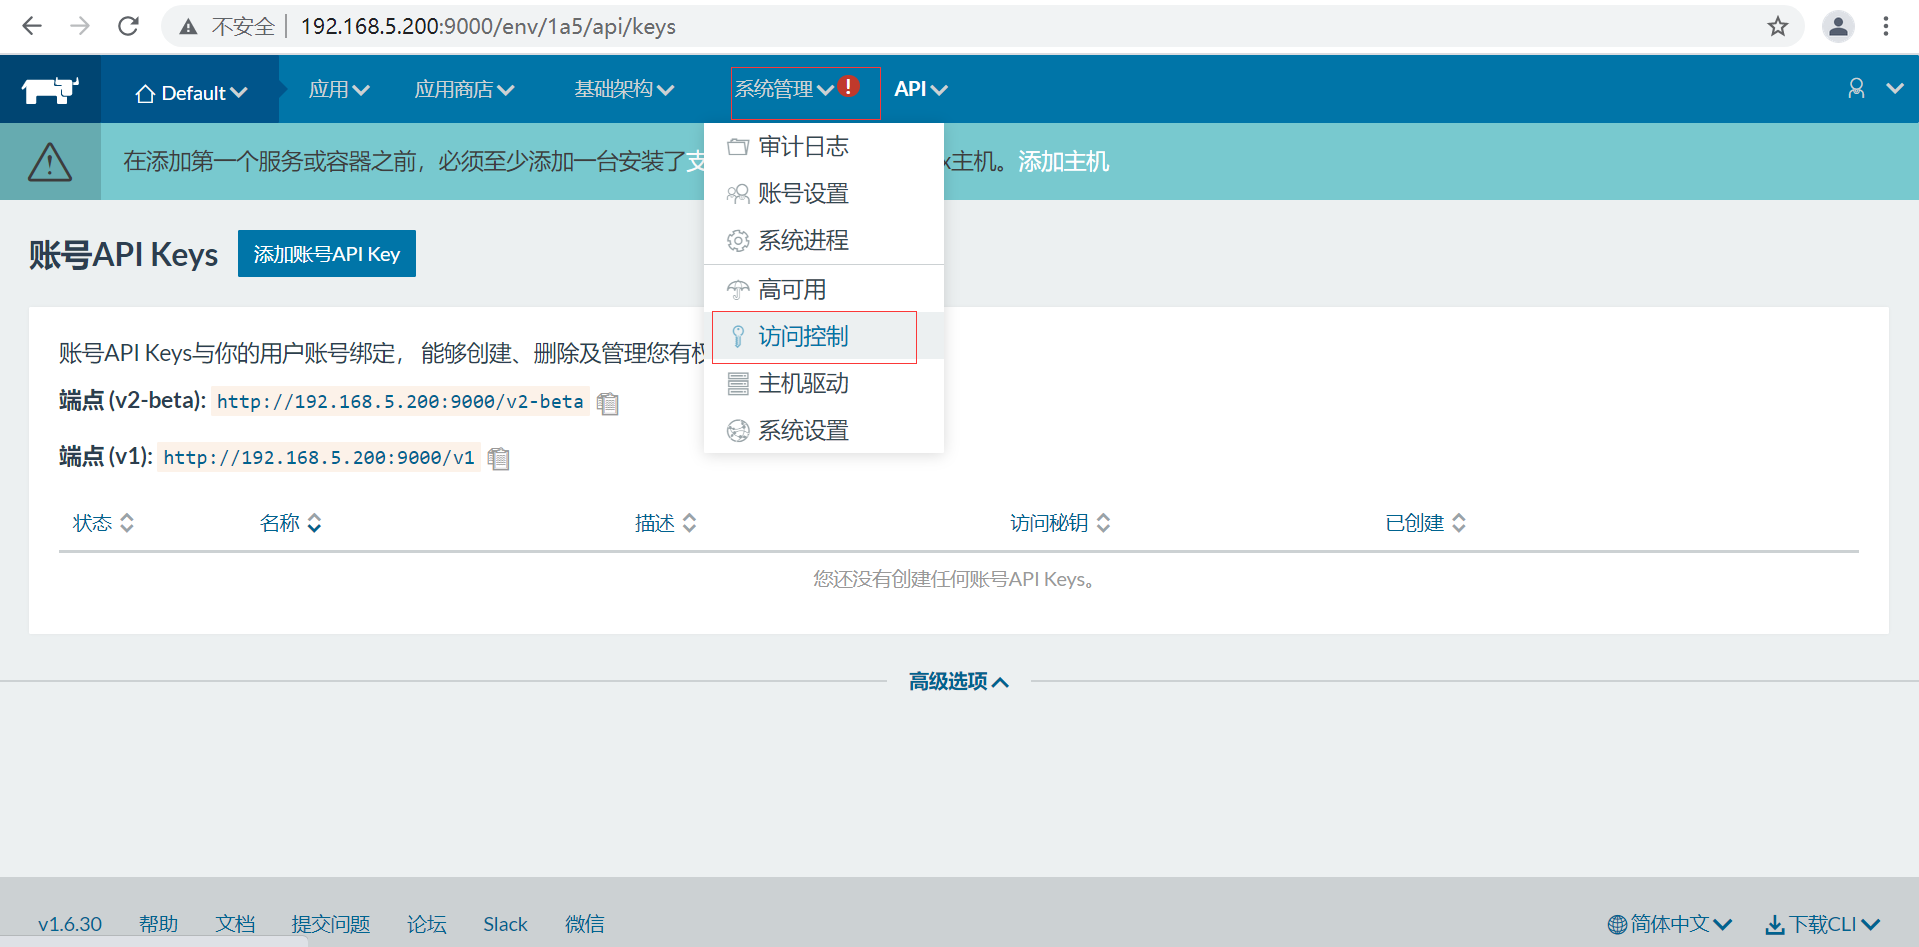The width and height of the screenshot is (1919, 947).
Task: Sort table by 访问秘钥 column
Action: pyautogui.click(x=1060, y=523)
